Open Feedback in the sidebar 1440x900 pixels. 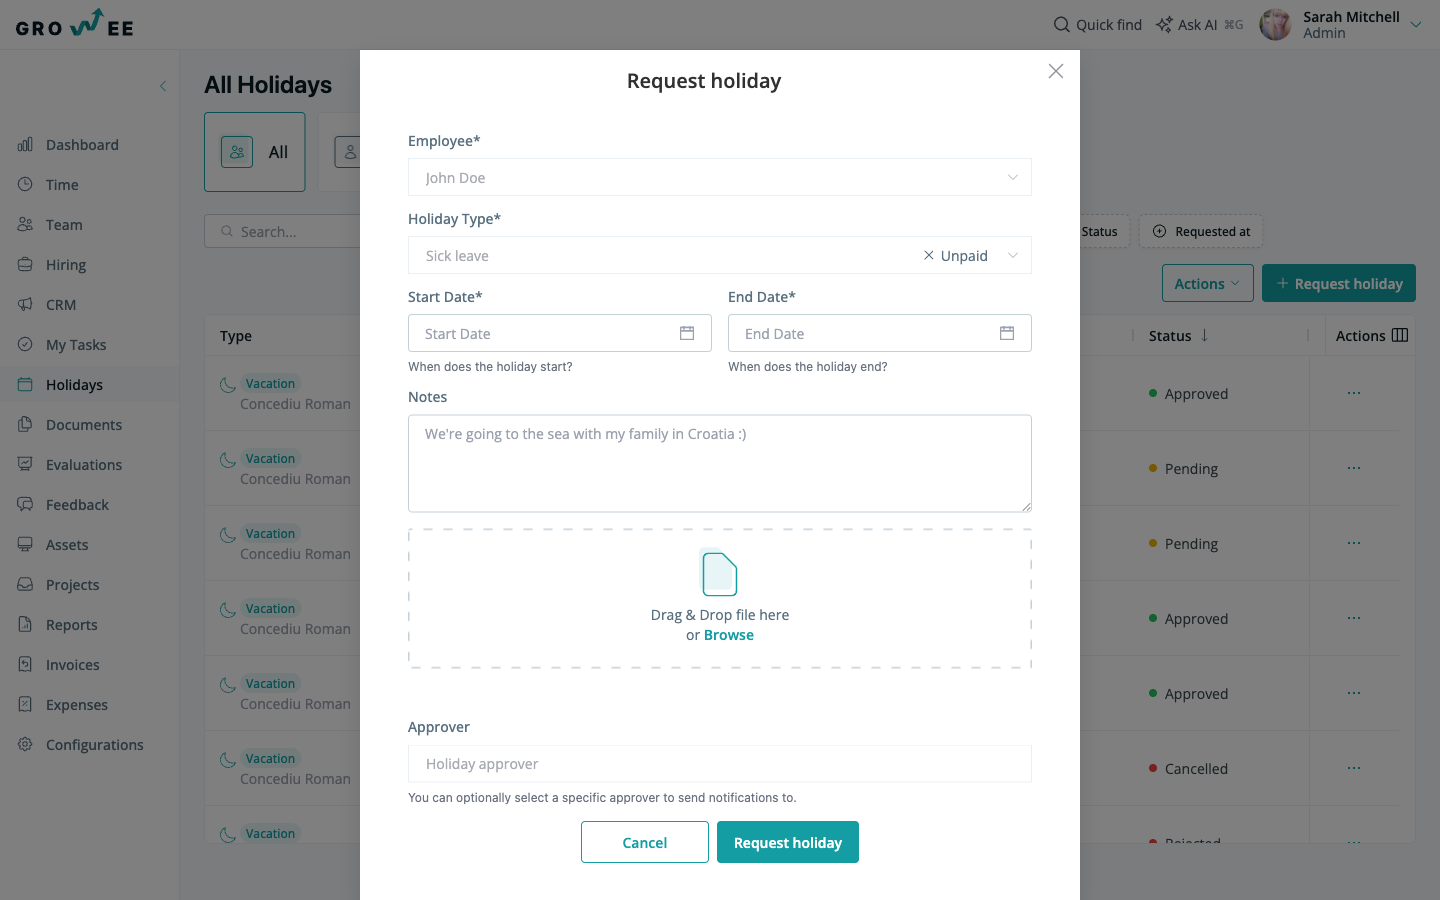77,505
